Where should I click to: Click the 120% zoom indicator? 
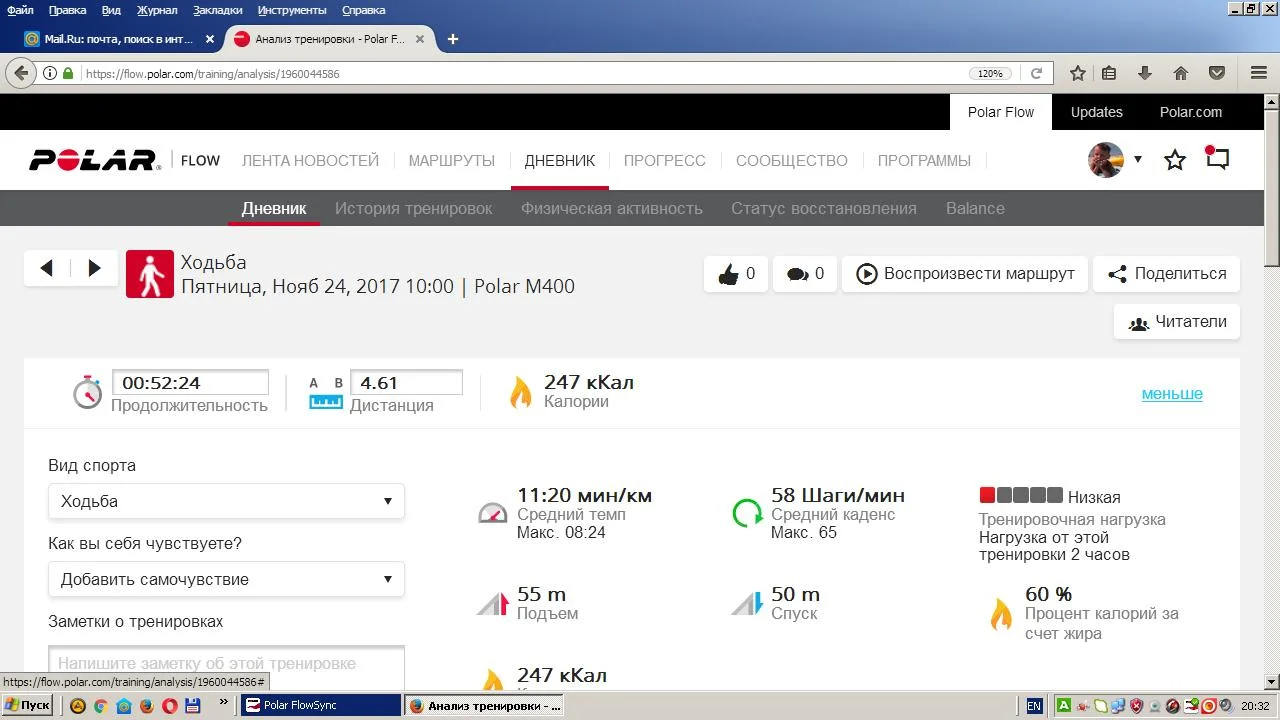click(990, 73)
